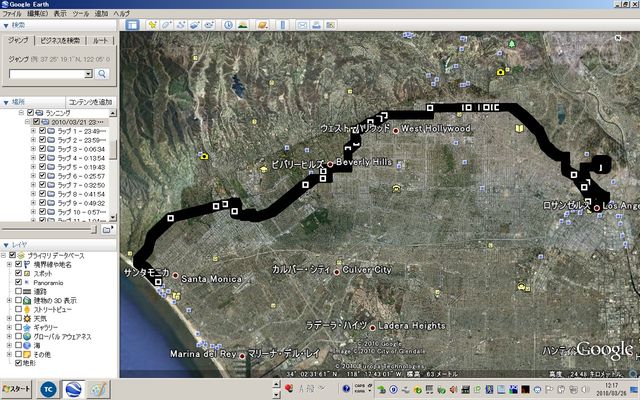
Task: Uncheck the ラップ 3 checkbox
Action: (40, 148)
